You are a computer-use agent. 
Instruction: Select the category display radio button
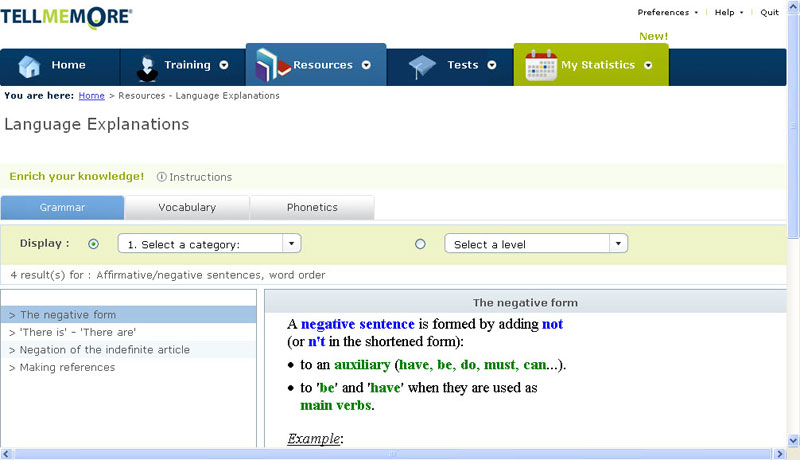93,244
